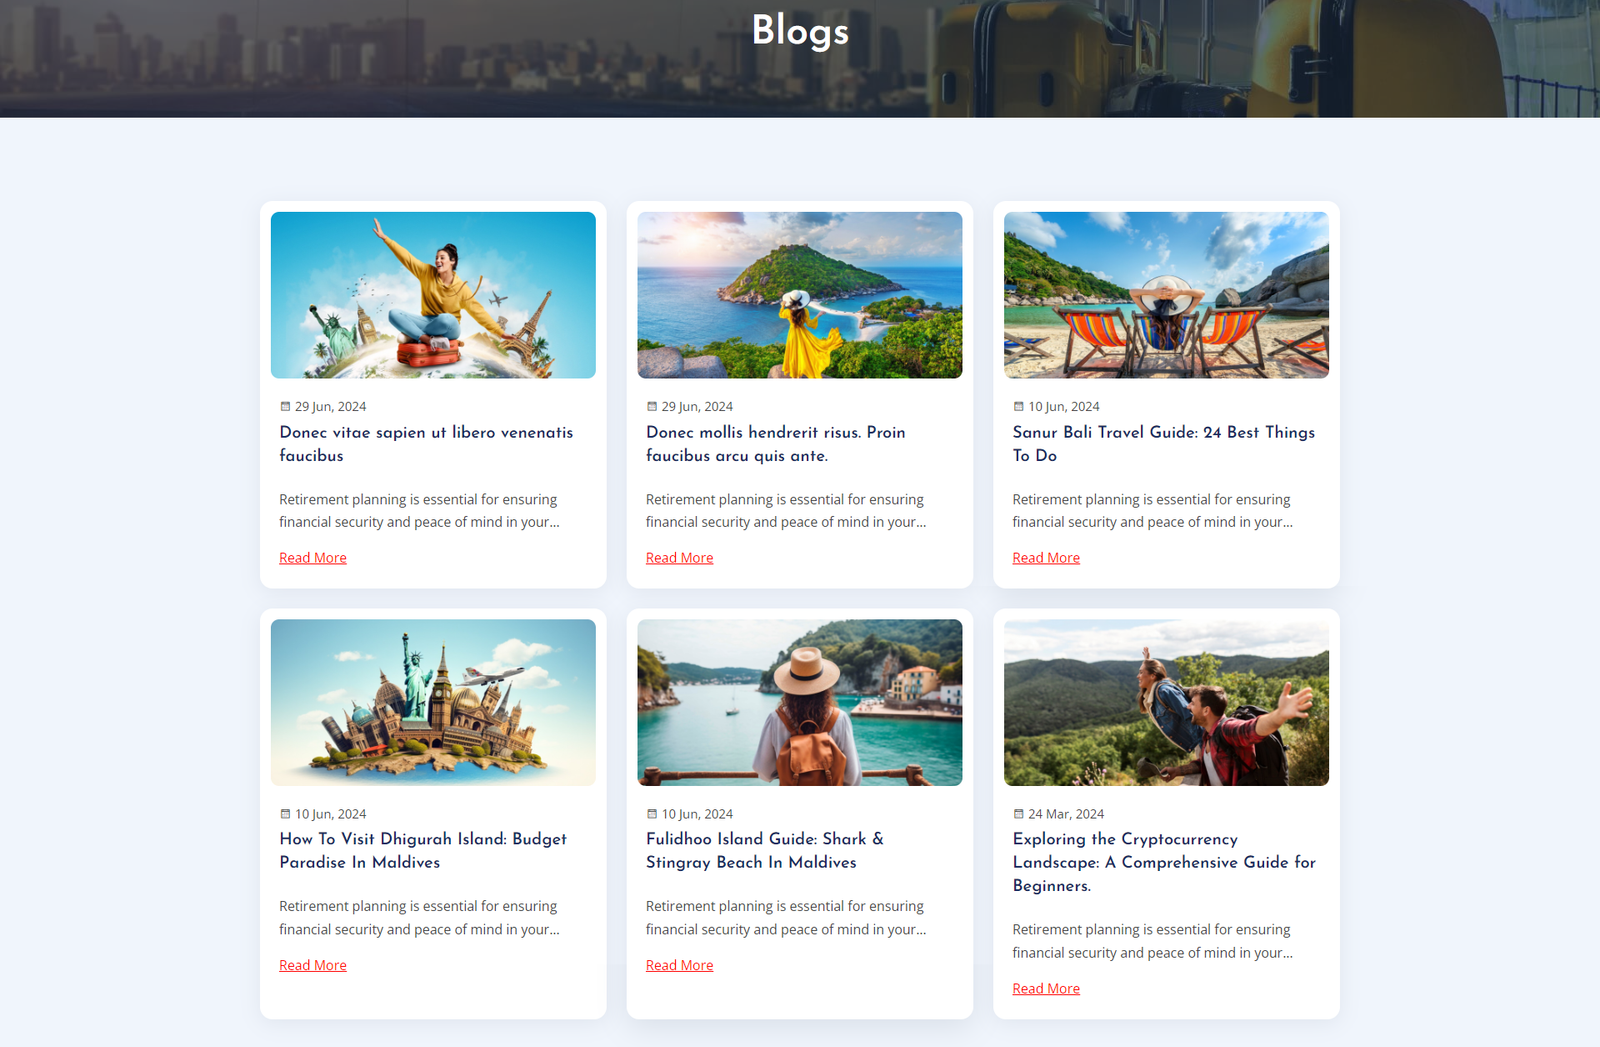Image resolution: width=1600 pixels, height=1047 pixels.
Task: Open Read More under Donec mollis hendrerit post
Action: (680, 558)
